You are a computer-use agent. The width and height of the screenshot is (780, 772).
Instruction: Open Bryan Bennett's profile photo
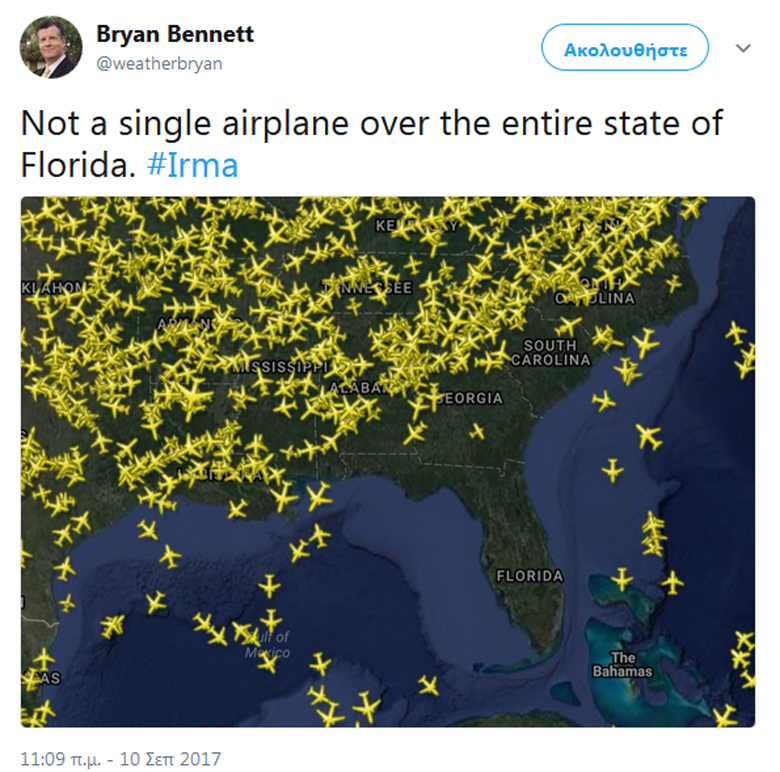51,47
